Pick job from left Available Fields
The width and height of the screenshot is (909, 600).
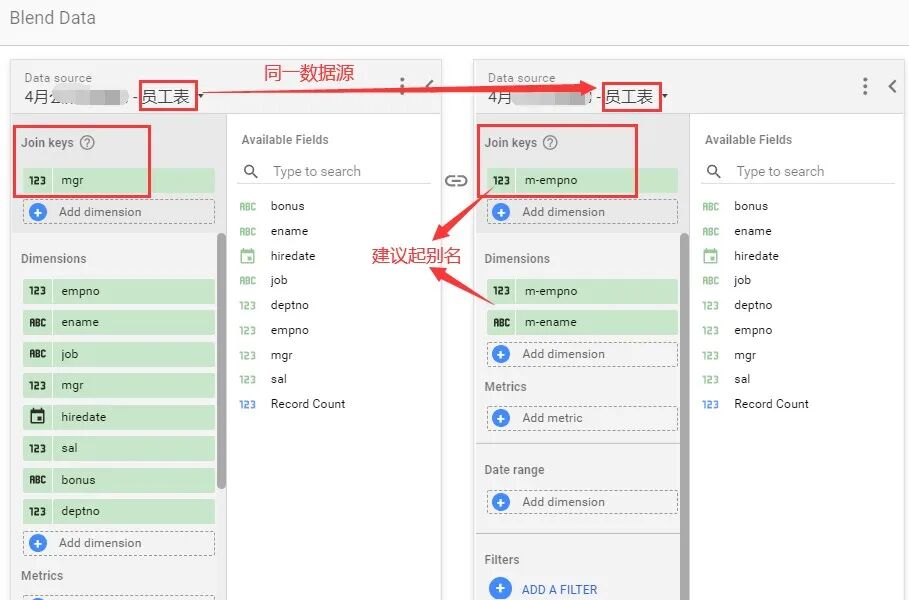tap(279, 281)
